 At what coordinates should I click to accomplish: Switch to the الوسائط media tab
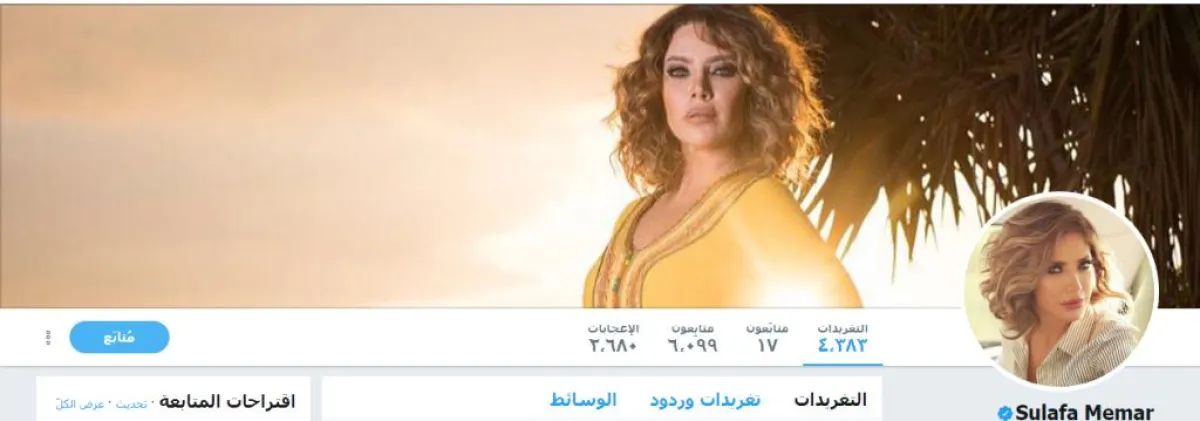coord(583,400)
